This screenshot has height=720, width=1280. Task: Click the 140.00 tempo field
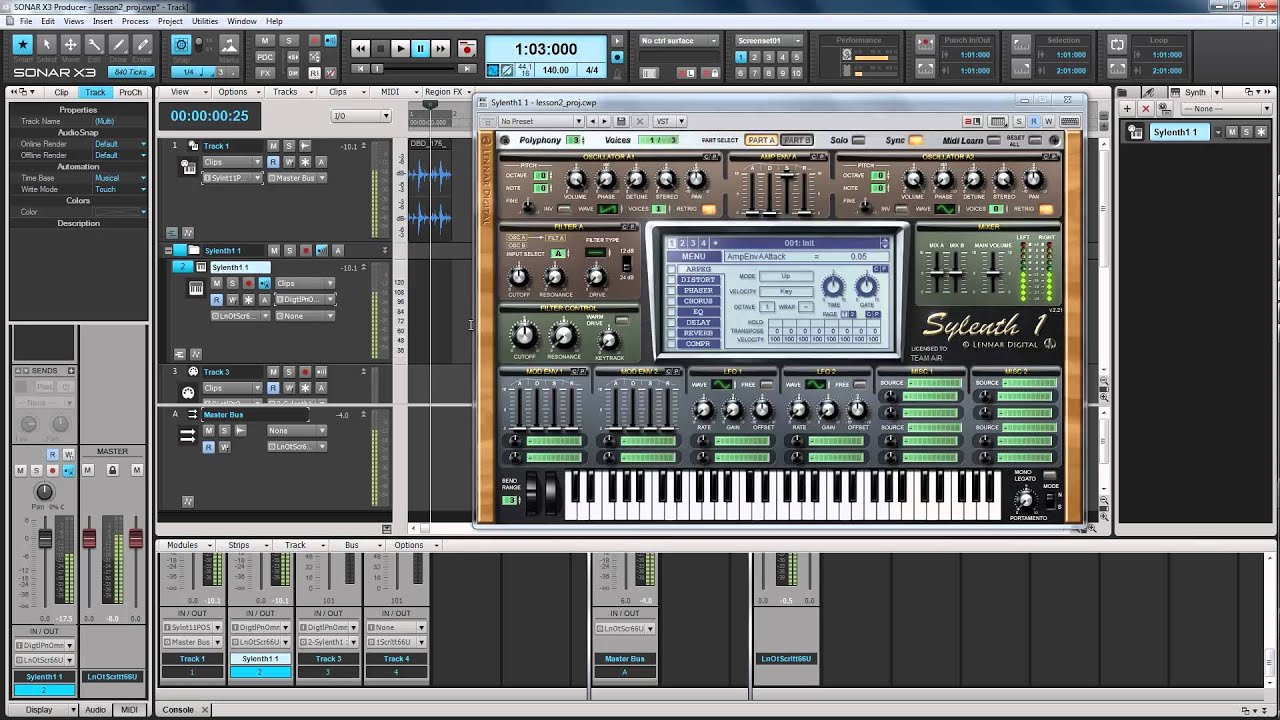pyautogui.click(x=556, y=70)
